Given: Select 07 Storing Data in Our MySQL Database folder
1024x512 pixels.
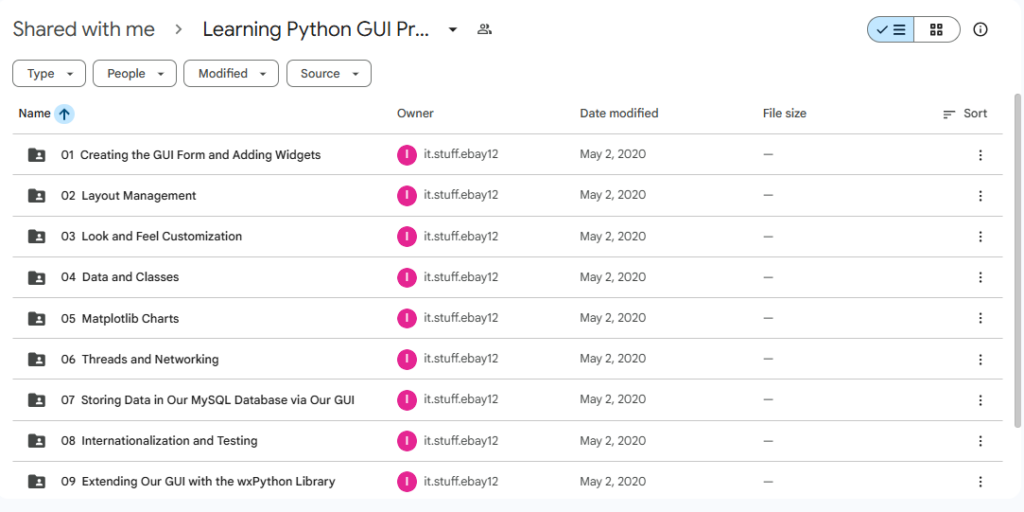Looking at the screenshot, I should 217,400.
